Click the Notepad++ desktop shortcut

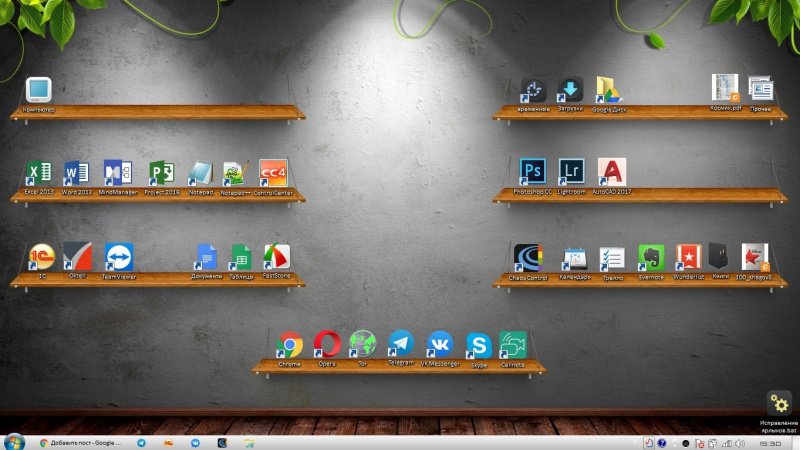[234, 172]
